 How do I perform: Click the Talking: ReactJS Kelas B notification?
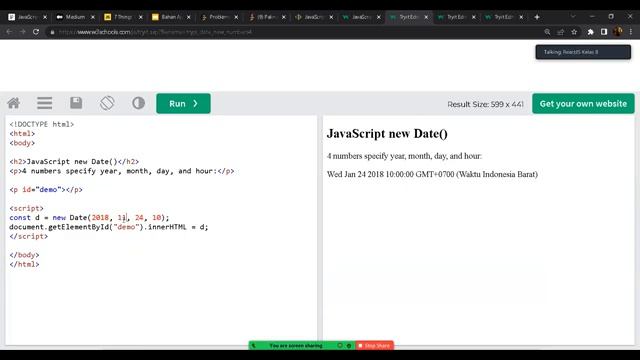(583, 52)
